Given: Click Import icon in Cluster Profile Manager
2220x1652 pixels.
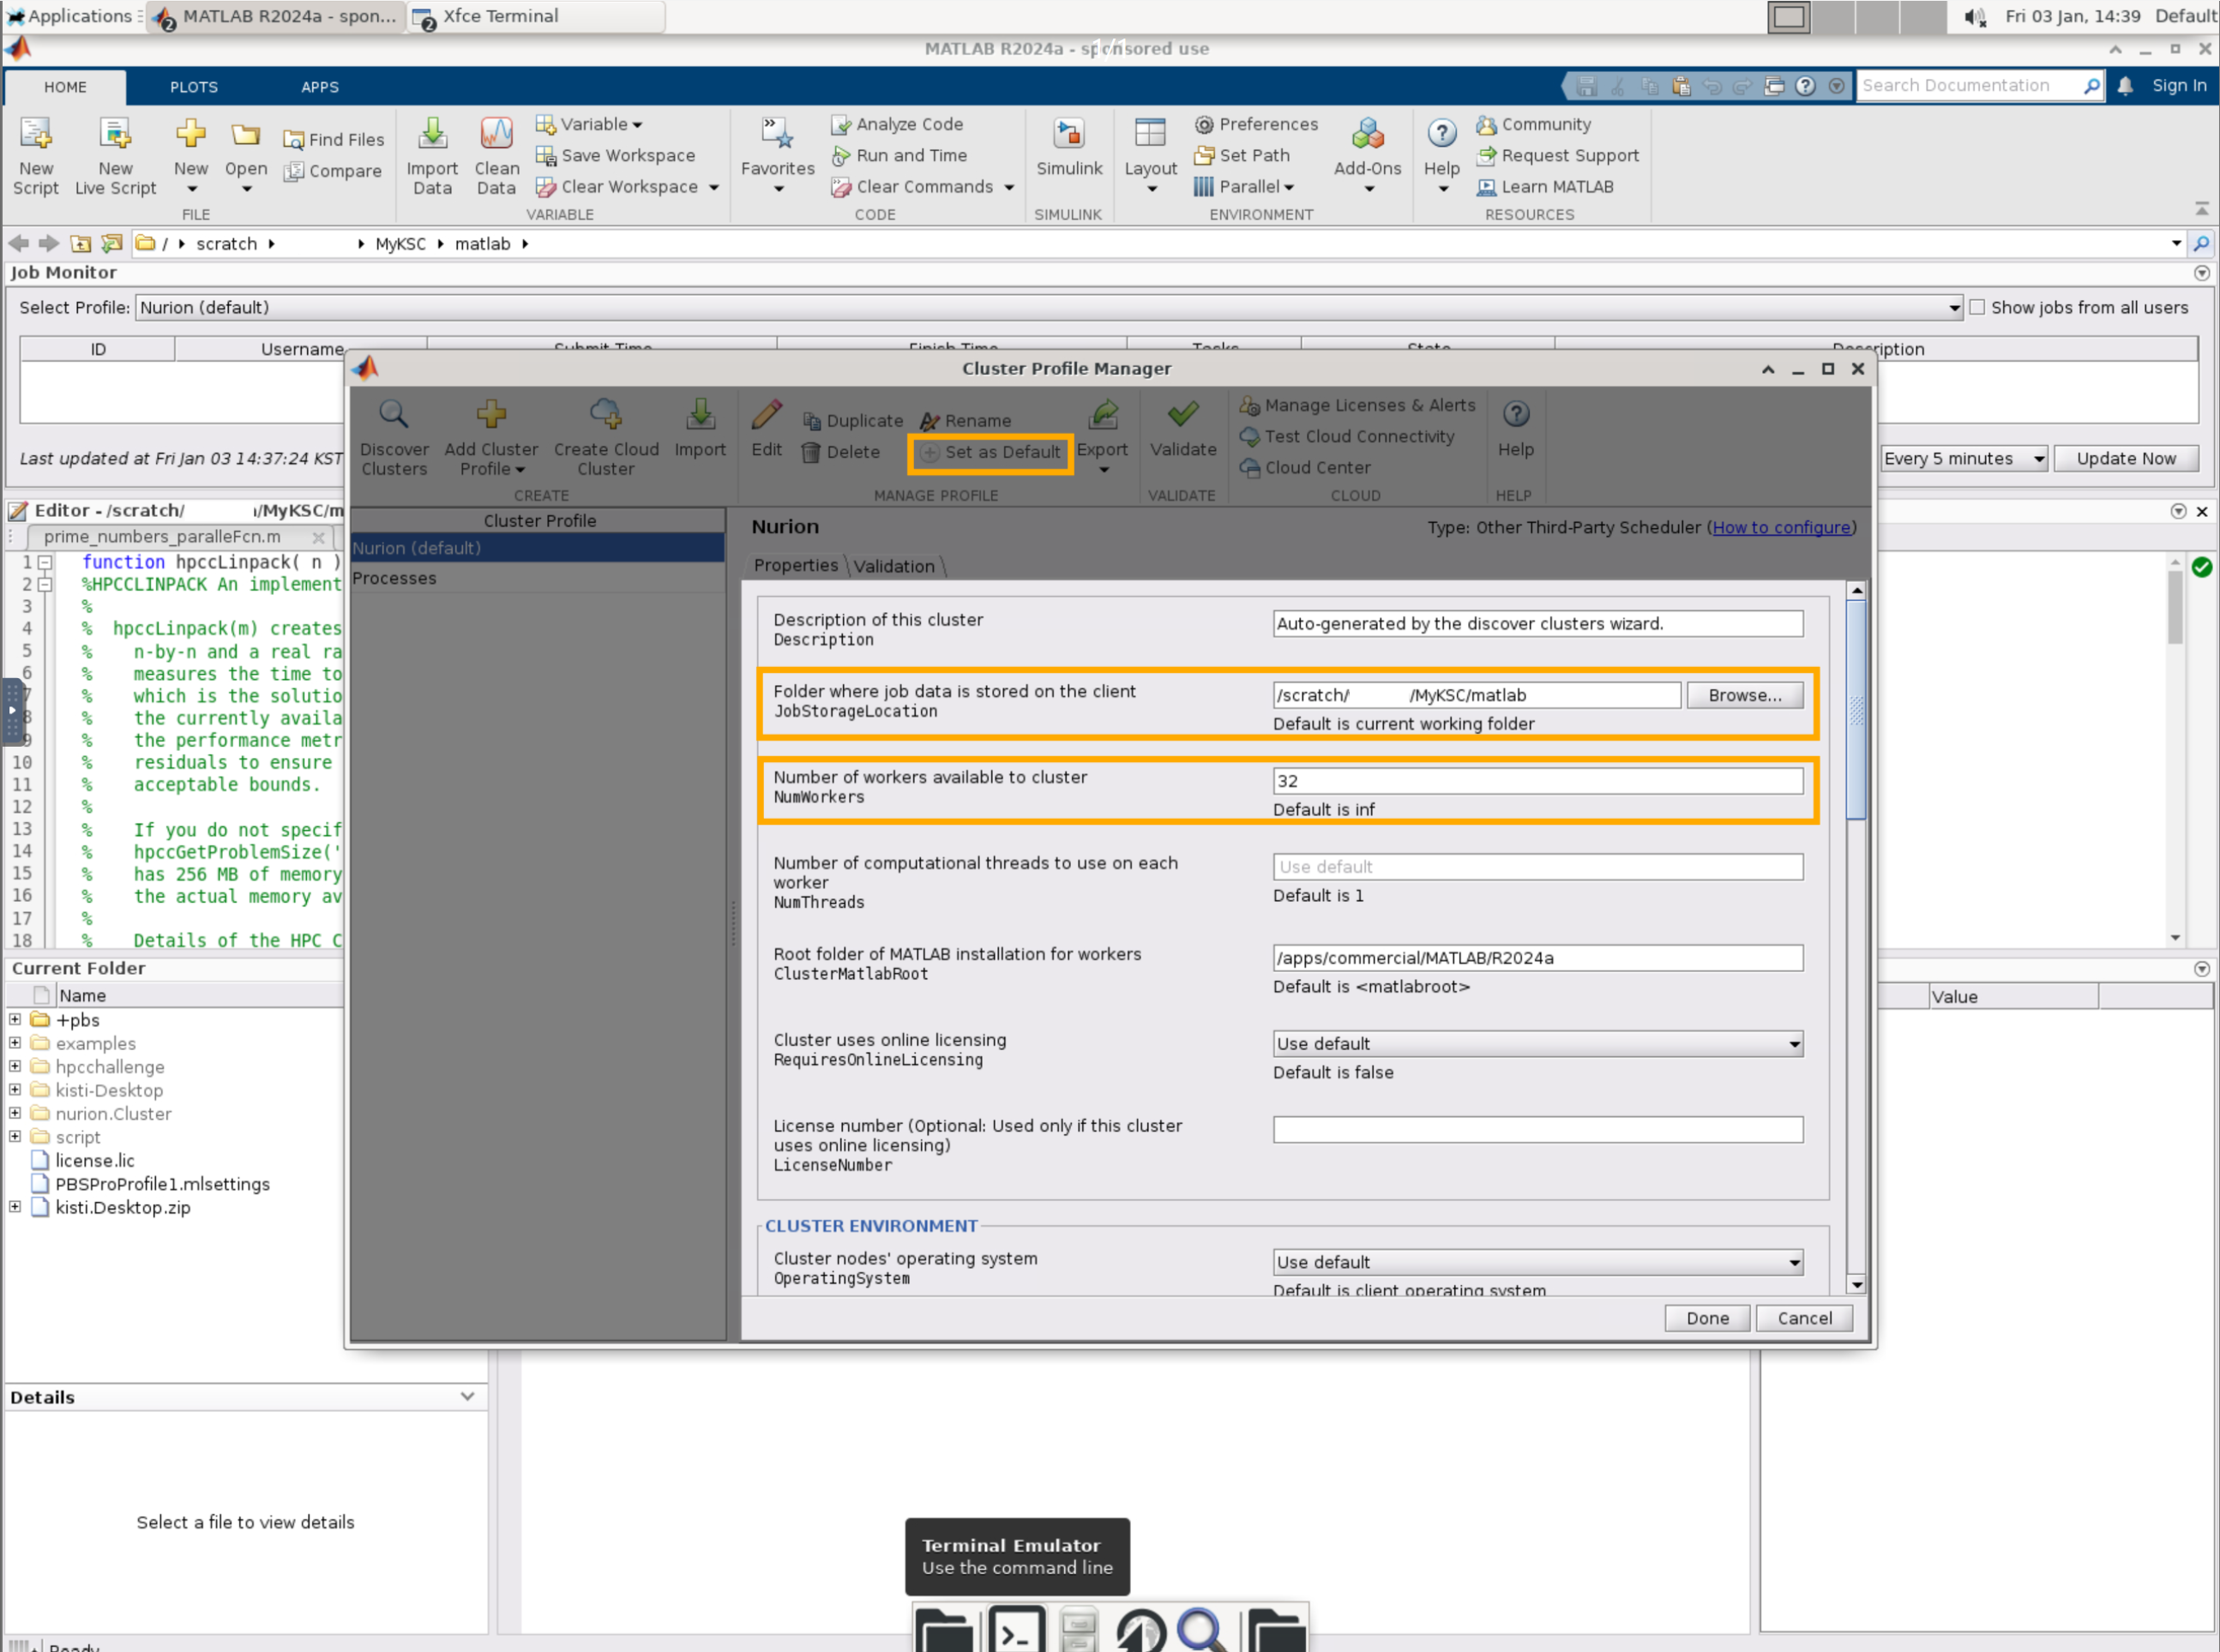Looking at the screenshot, I should point(700,414).
